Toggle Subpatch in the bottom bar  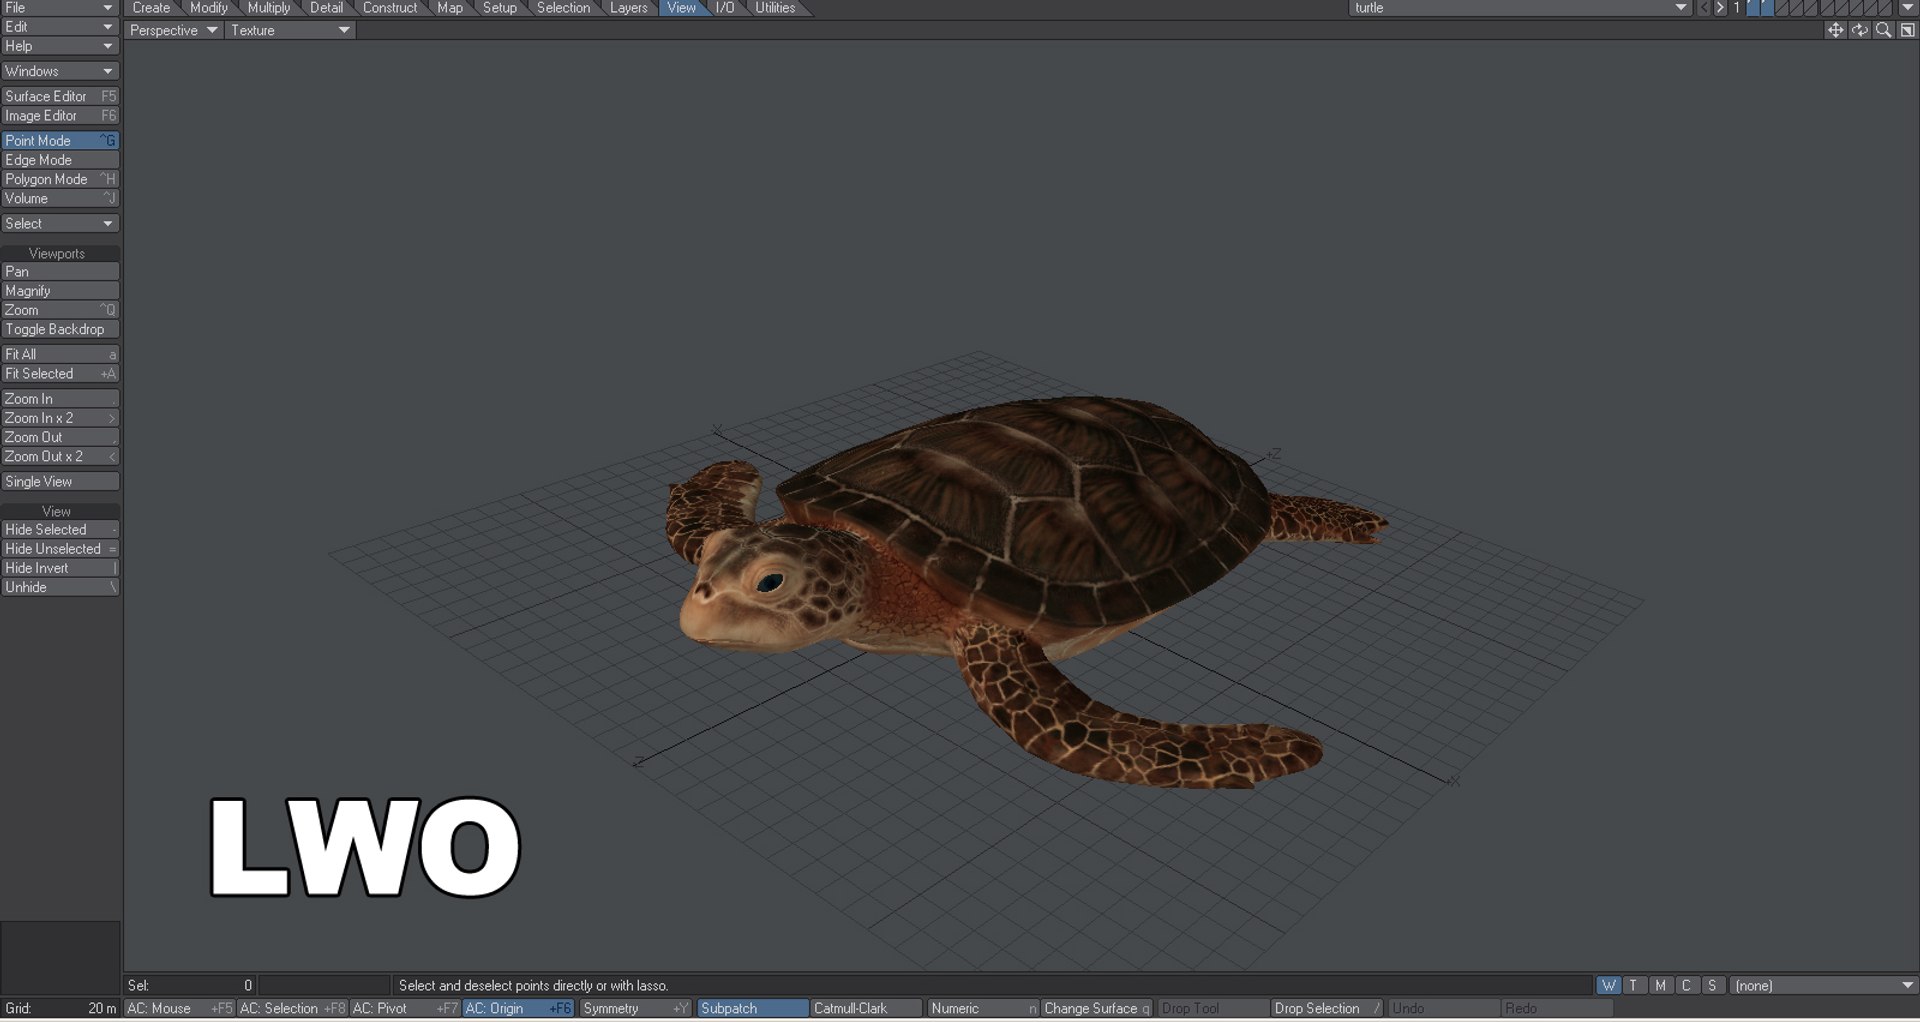(x=752, y=1009)
